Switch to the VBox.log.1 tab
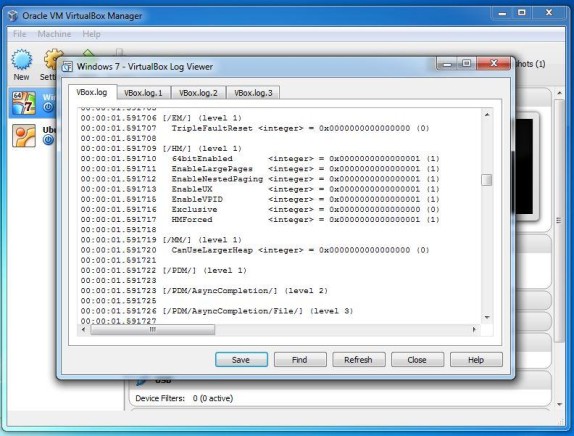This screenshot has width=574, height=436. [x=143, y=93]
